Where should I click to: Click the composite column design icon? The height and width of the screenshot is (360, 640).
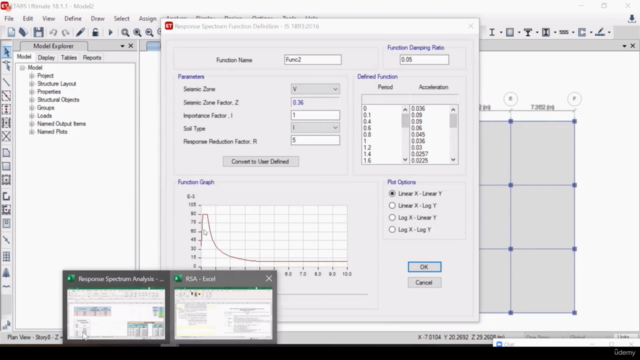[x=546, y=32]
